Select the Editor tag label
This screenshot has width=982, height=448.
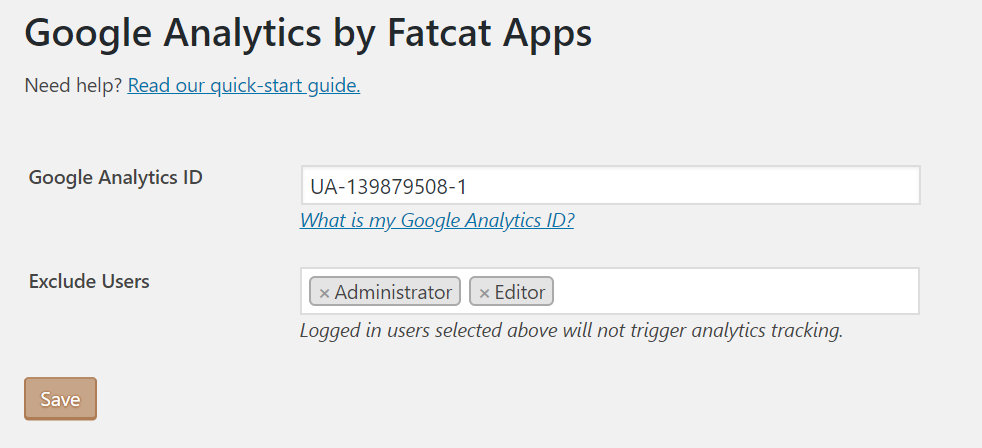tap(520, 292)
